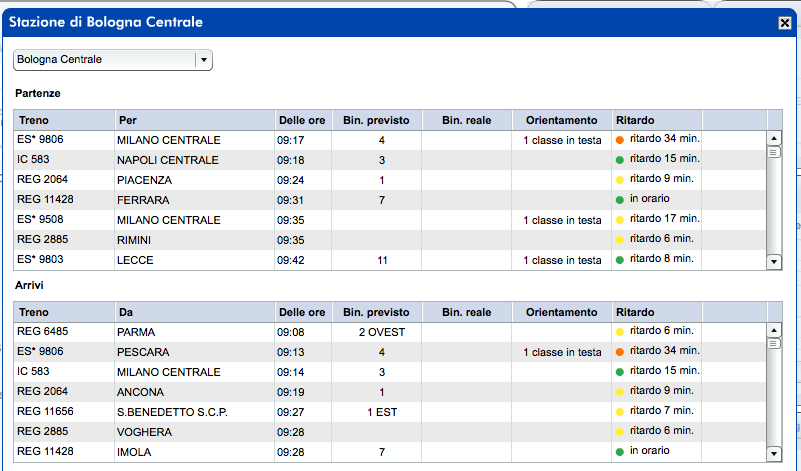801x471 pixels.
Task: Click the scroll down arrow in Arrivi table
Action: [773, 453]
